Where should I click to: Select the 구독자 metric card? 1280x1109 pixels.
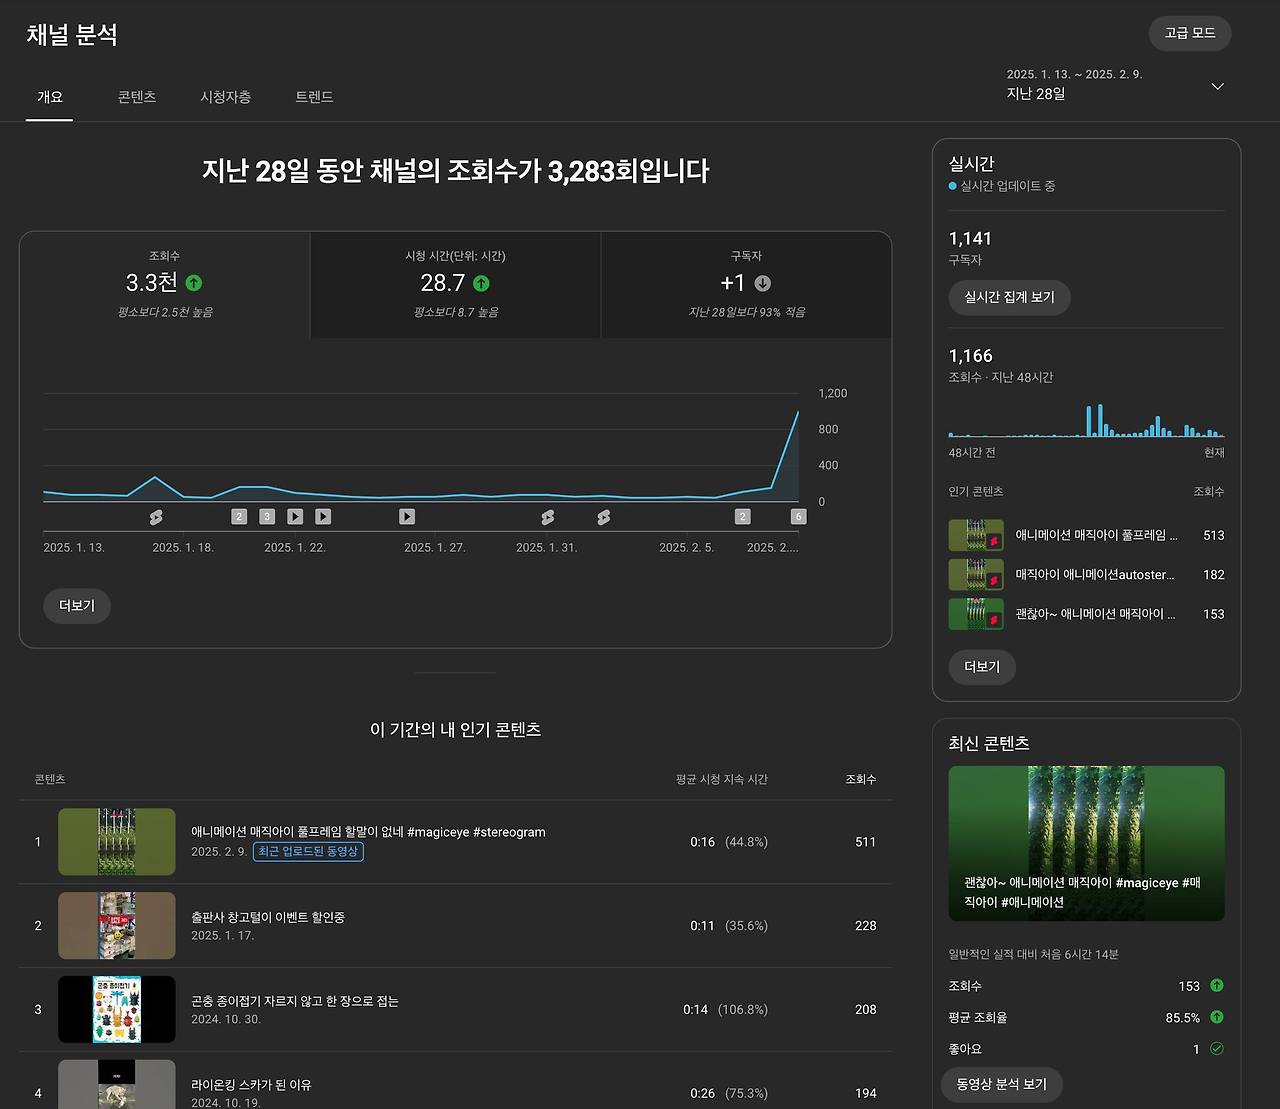point(746,284)
